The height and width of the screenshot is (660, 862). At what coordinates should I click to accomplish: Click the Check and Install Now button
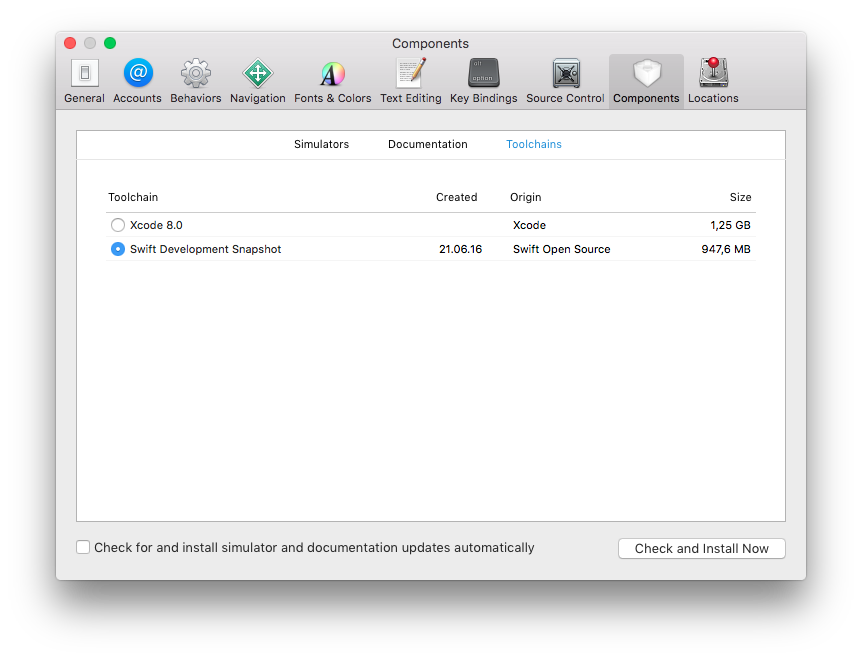701,548
